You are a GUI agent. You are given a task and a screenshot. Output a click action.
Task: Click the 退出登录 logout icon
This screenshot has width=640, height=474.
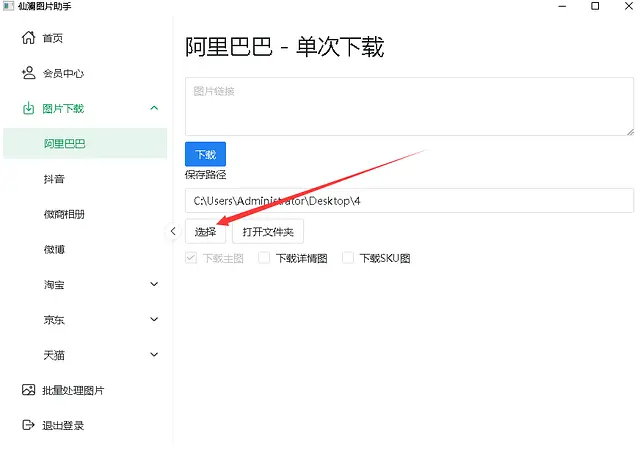click(x=28, y=425)
